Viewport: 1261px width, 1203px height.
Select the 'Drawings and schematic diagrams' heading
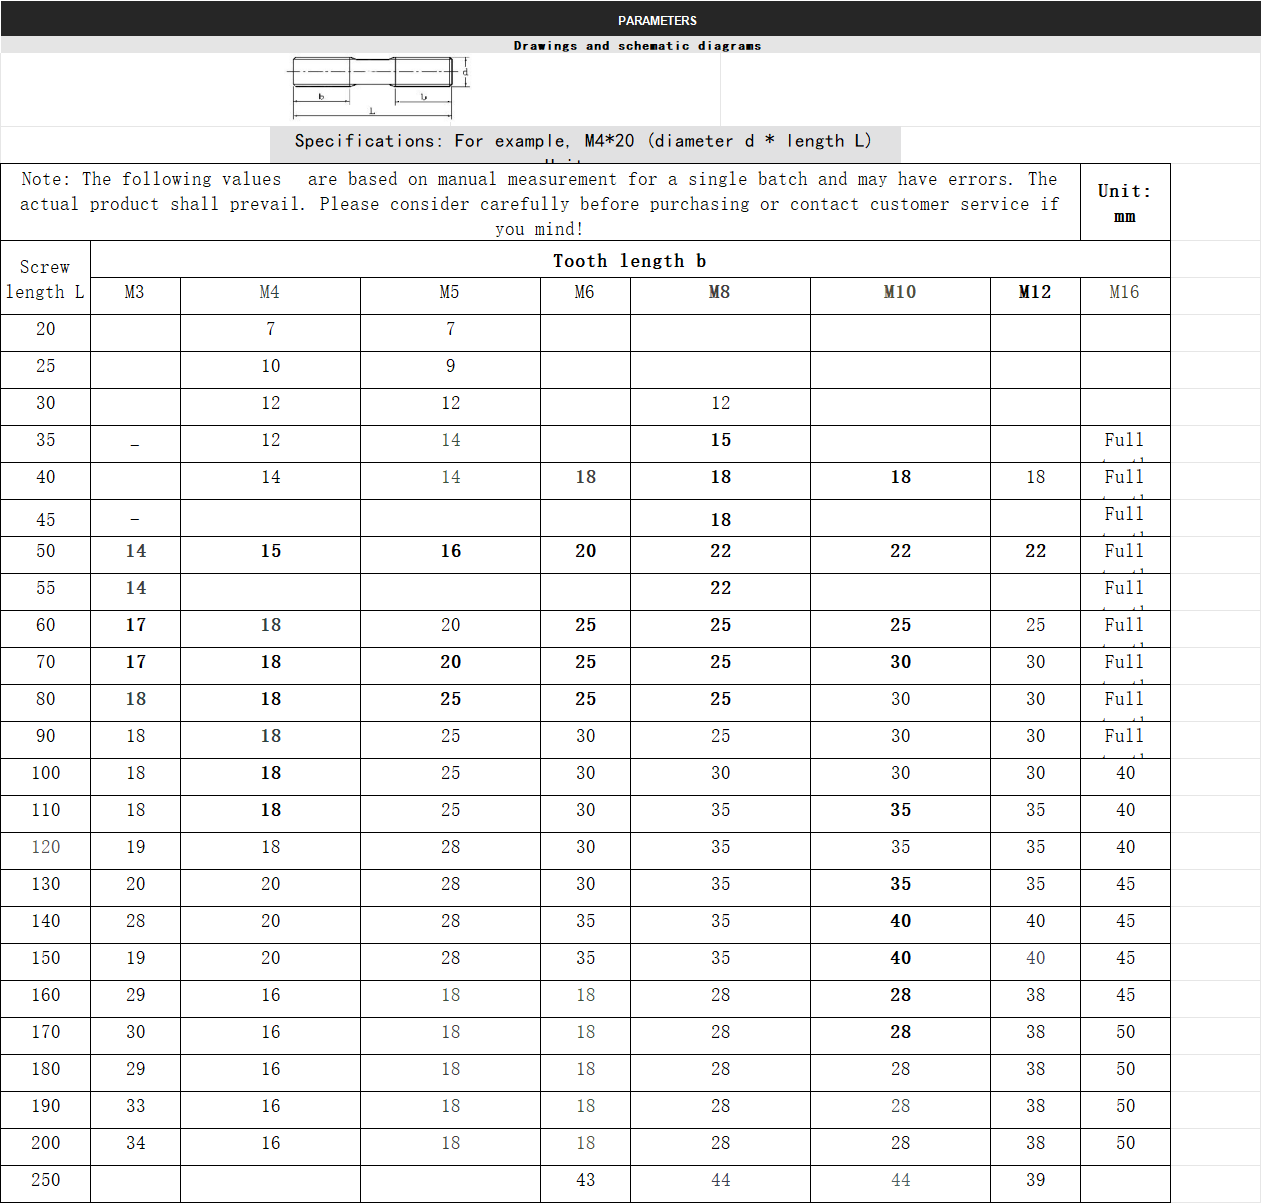(637, 46)
